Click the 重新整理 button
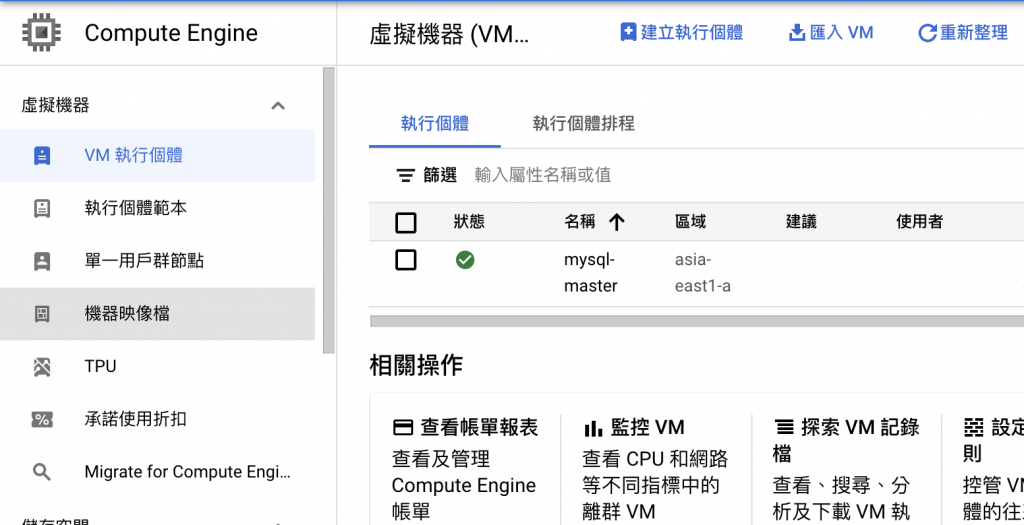This screenshot has width=1024, height=525. [963, 33]
